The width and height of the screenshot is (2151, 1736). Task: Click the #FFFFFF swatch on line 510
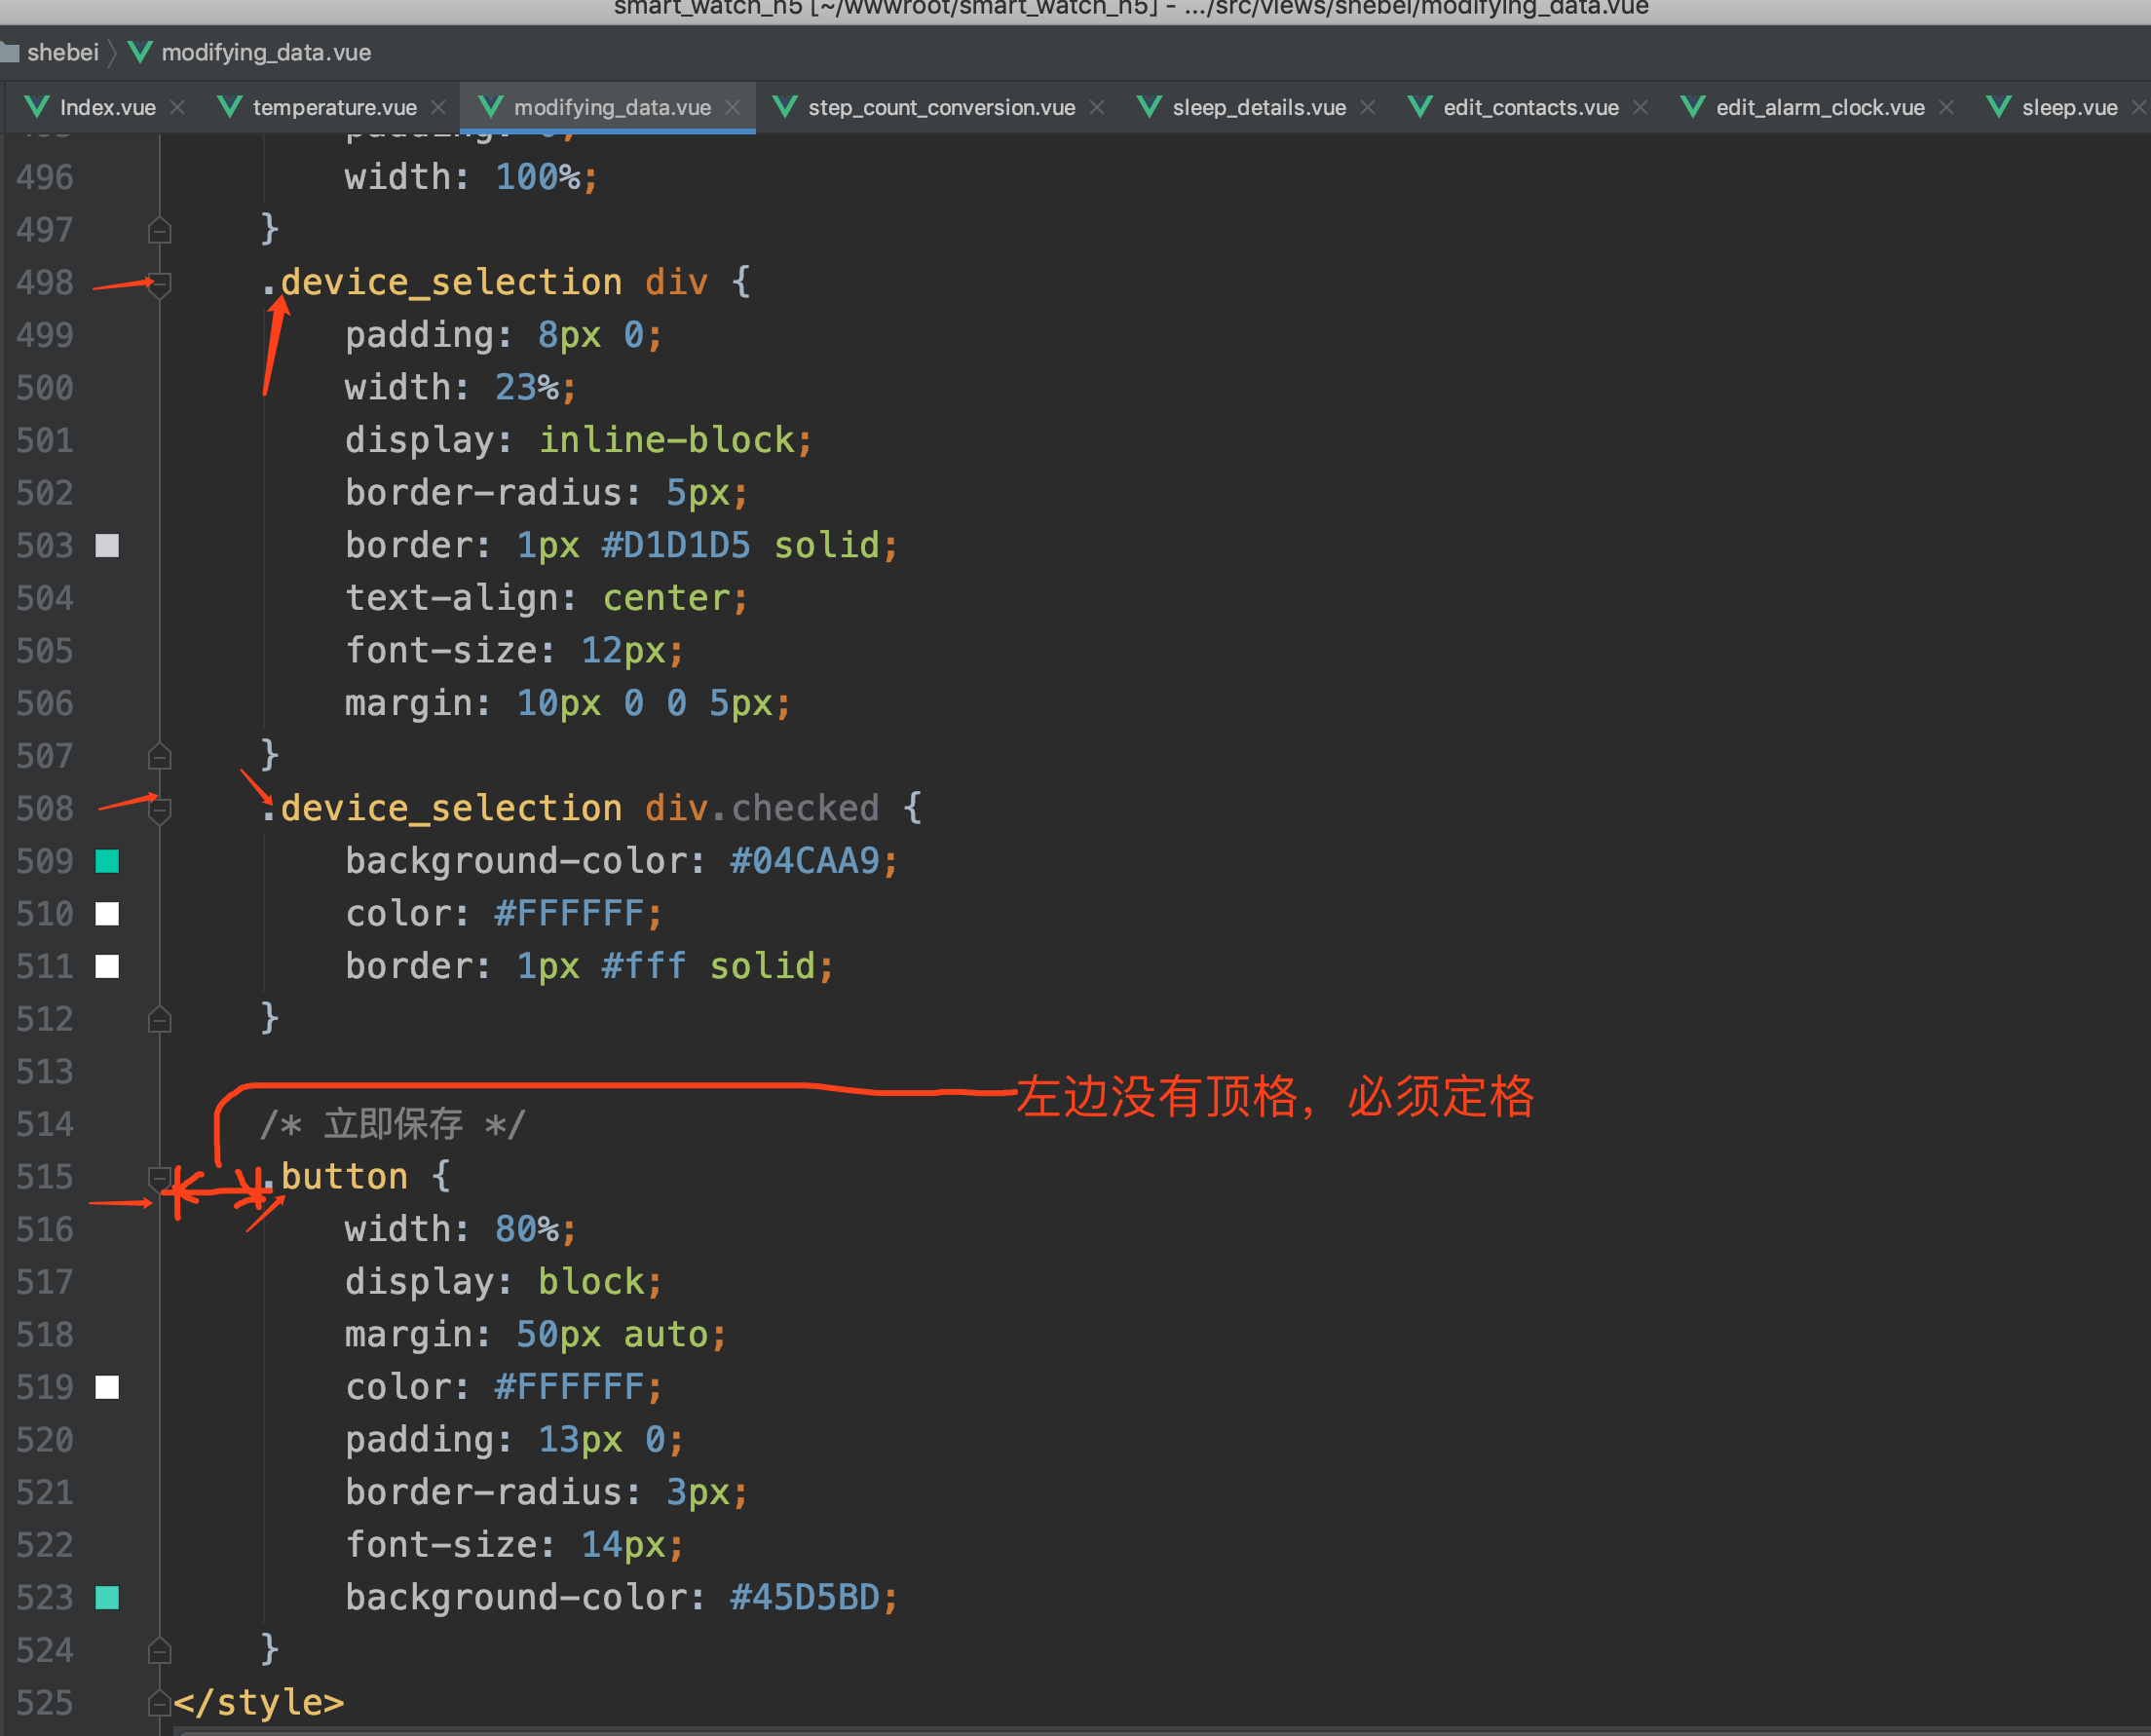(107, 914)
